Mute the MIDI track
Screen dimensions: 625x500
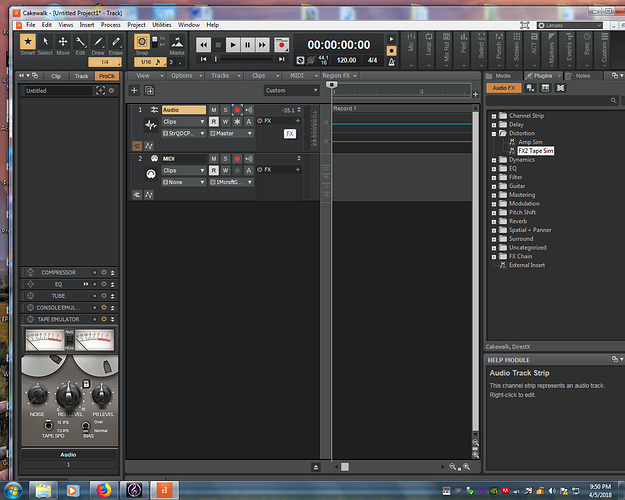click(x=214, y=159)
